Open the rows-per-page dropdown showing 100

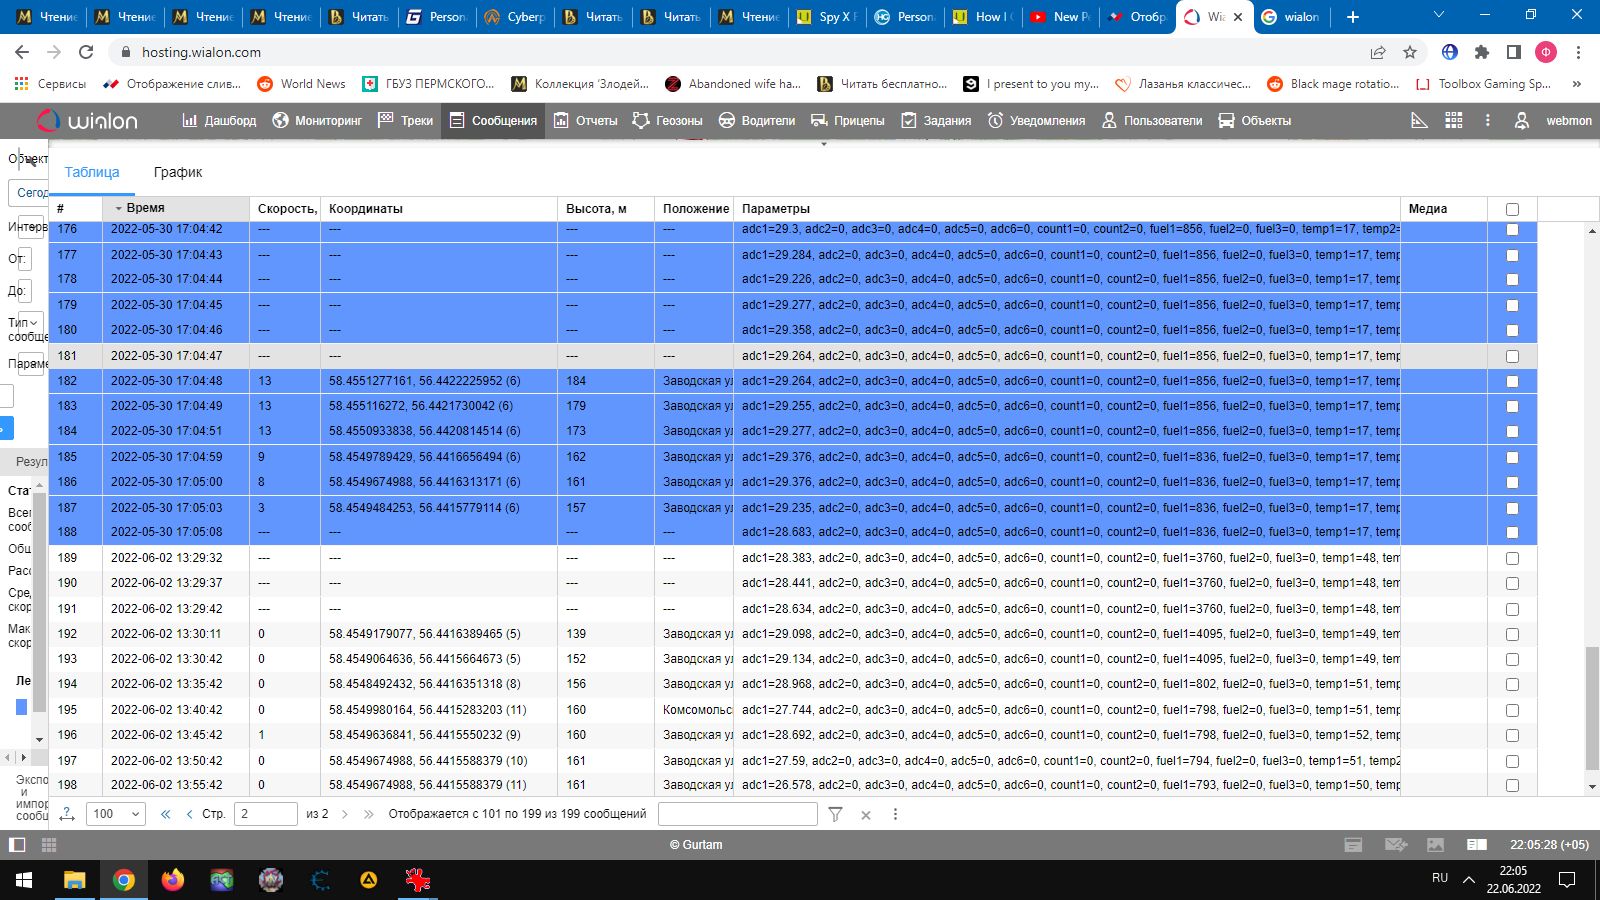pyautogui.click(x=116, y=814)
